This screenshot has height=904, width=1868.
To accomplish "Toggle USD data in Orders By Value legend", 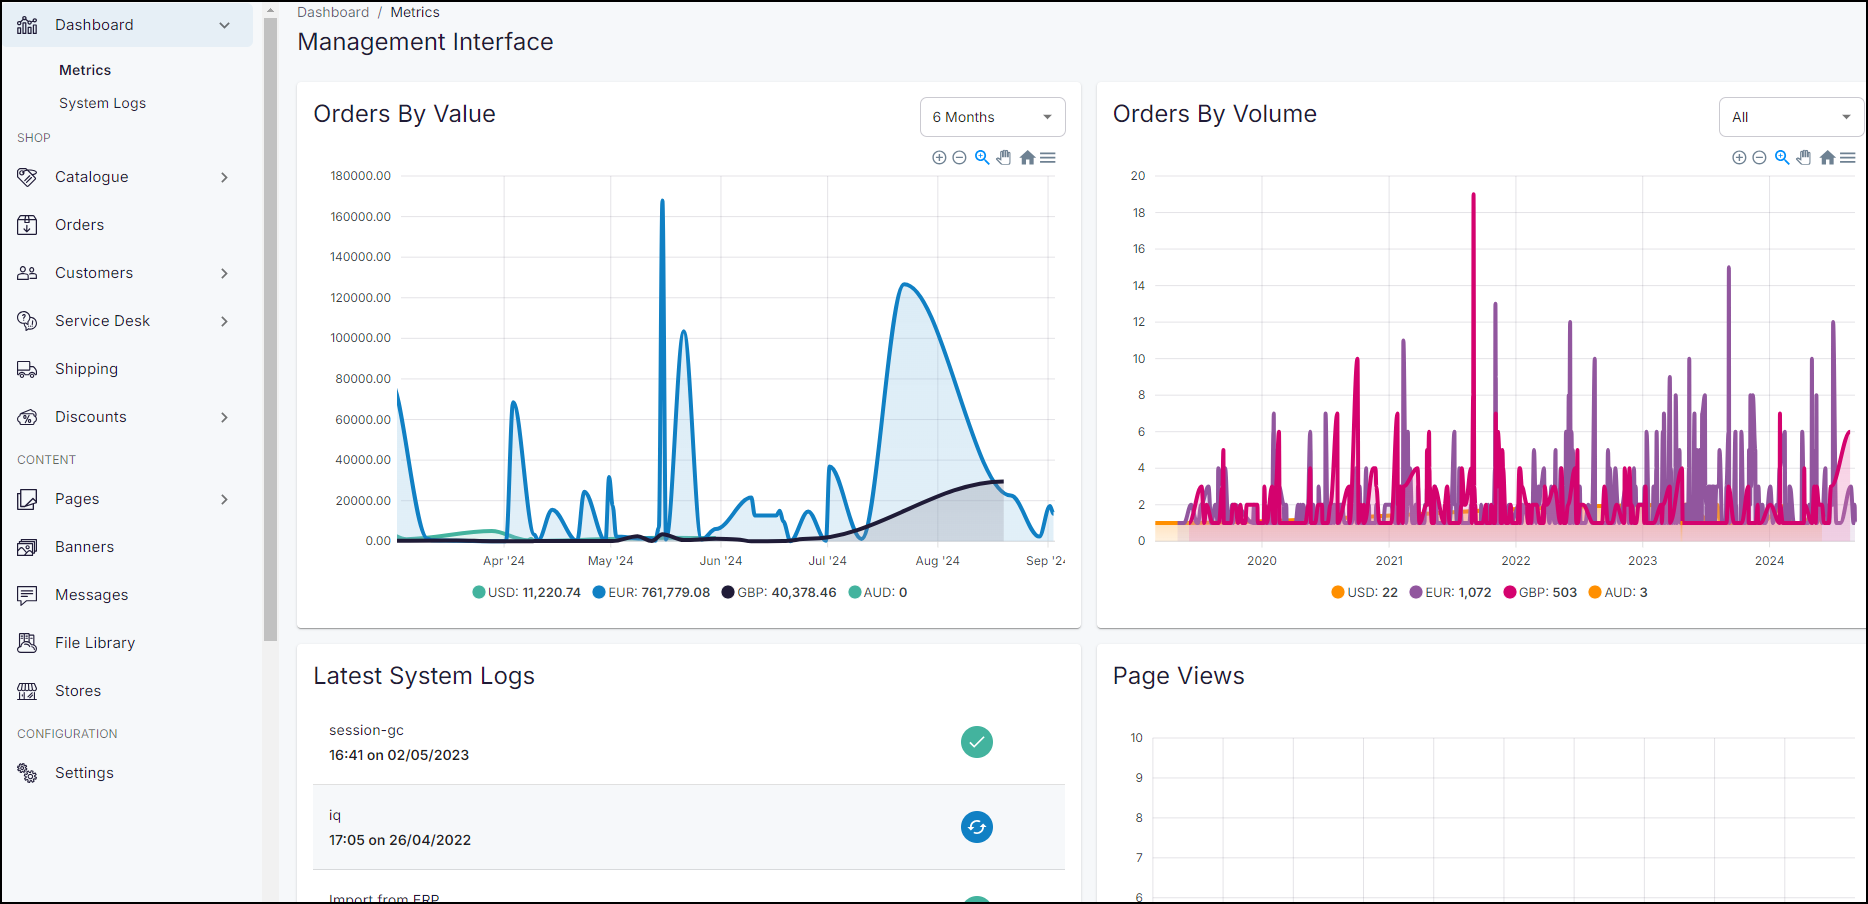I will coord(527,592).
